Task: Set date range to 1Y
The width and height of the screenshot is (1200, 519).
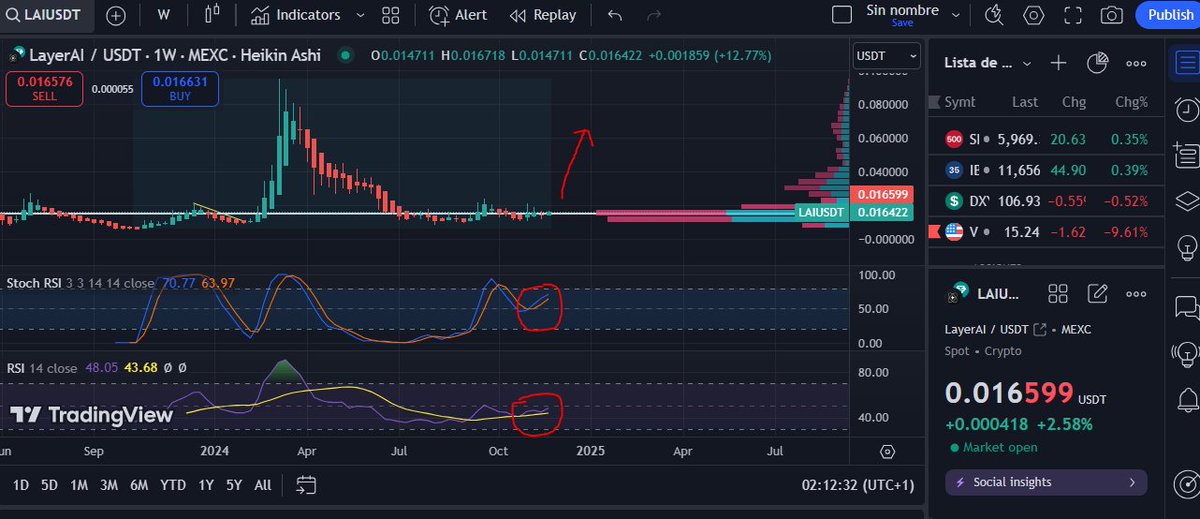Action: coord(206,485)
